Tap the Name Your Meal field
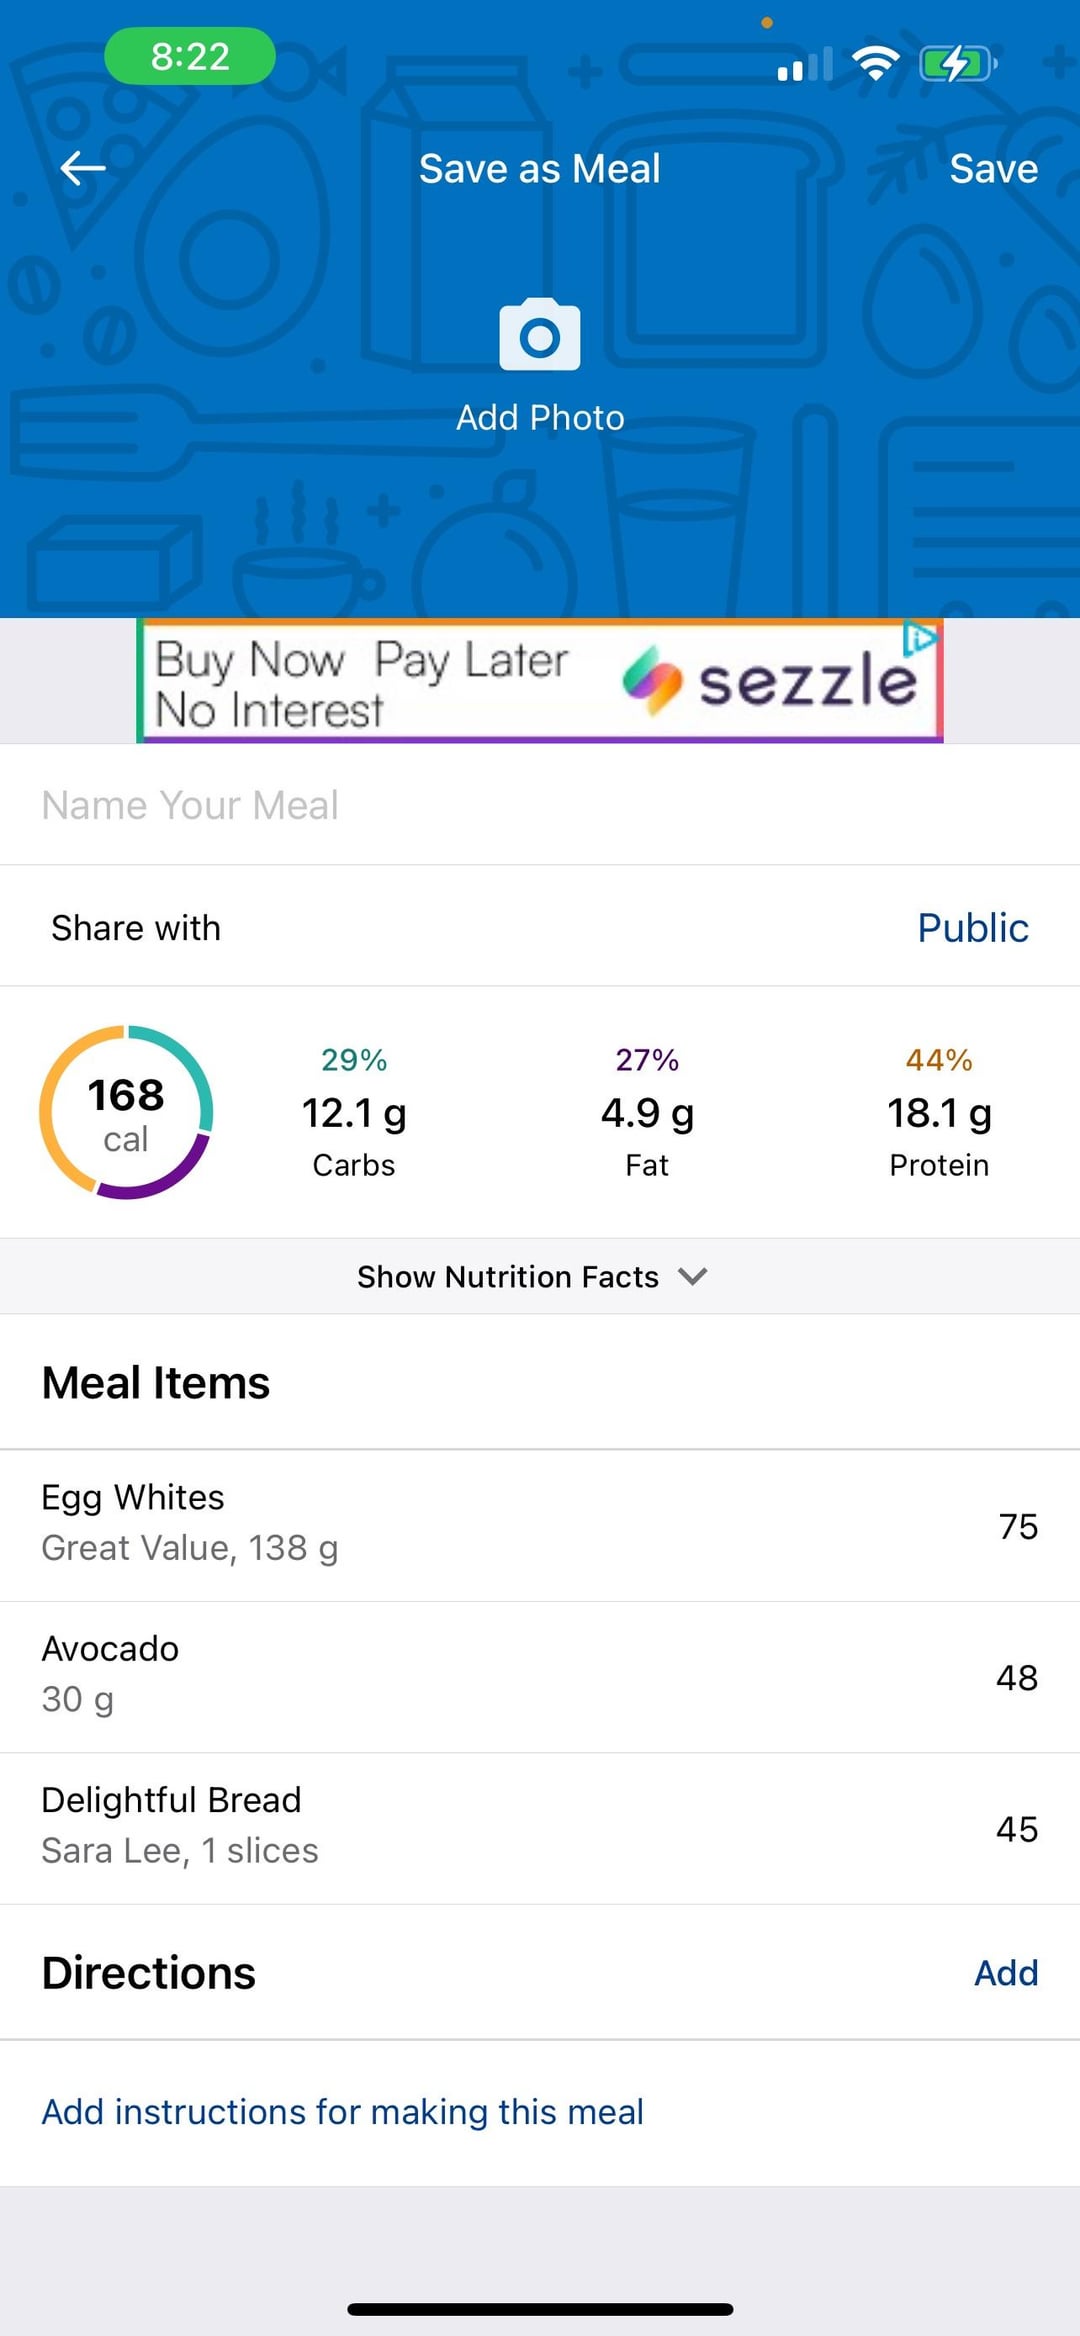 (540, 805)
